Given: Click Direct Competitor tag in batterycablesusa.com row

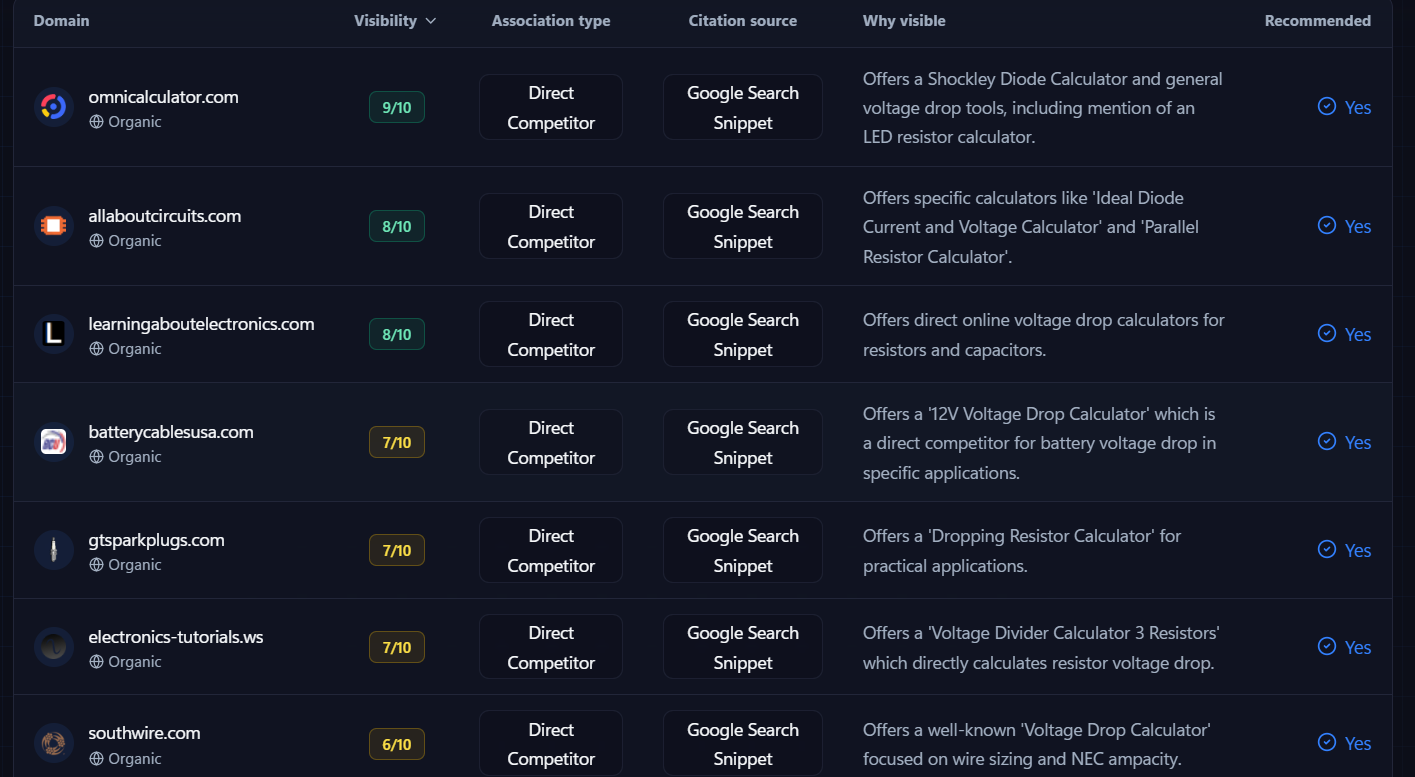Looking at the screenshot, I should (551, 442).
